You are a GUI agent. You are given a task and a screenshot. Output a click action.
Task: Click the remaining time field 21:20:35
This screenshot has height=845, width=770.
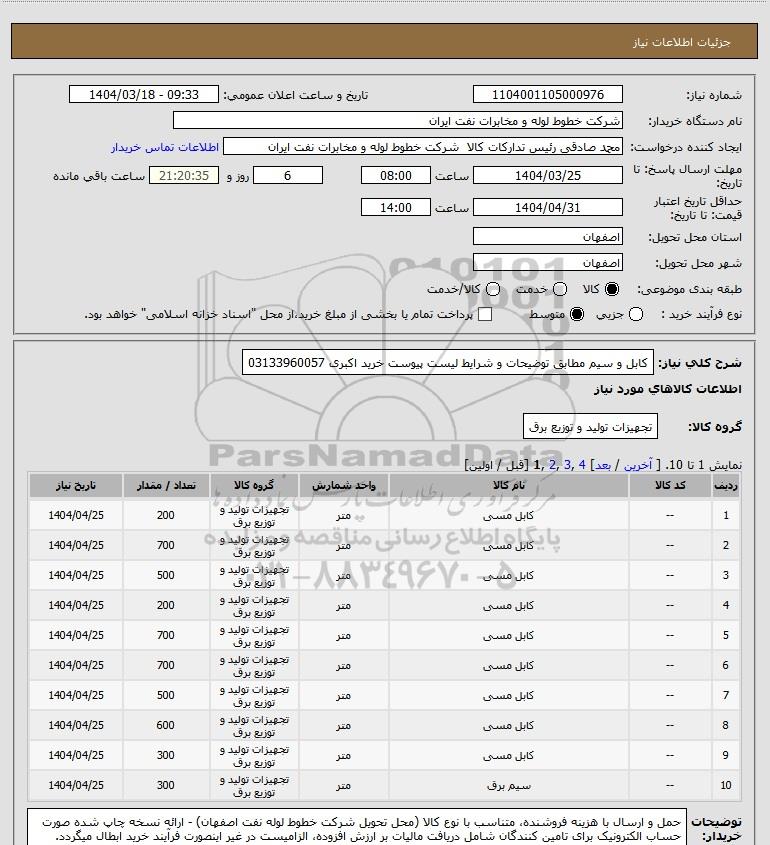click(x=184, y=176)
